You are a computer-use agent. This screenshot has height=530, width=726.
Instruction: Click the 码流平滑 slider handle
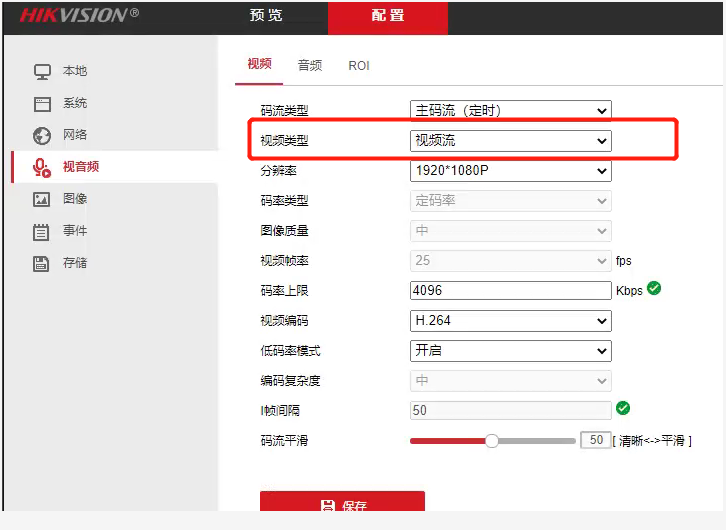click(492, 440)
